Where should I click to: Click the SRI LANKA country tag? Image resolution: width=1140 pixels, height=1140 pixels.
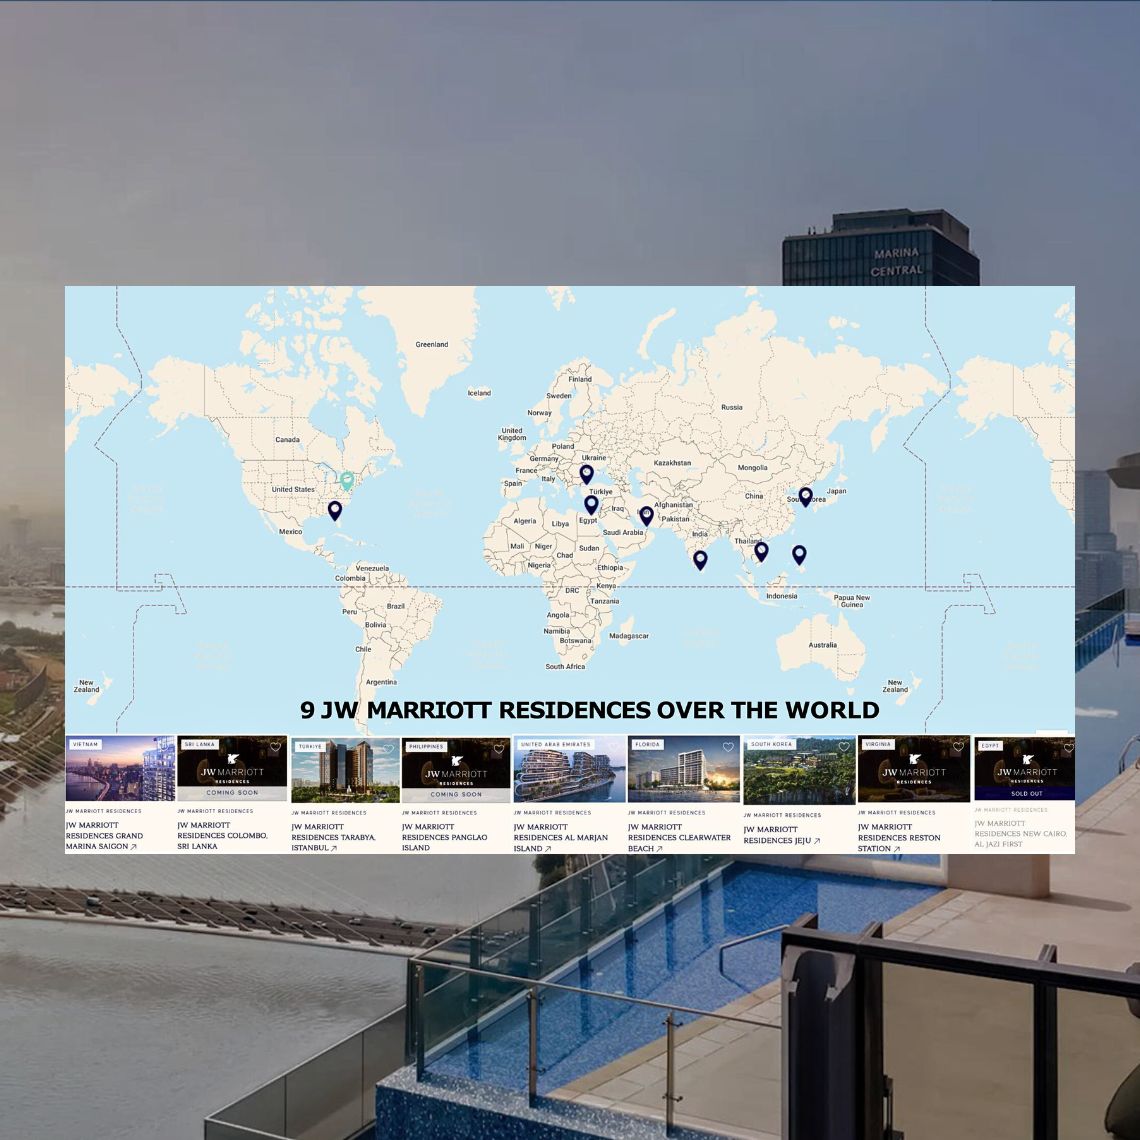(x=199, y=744)
